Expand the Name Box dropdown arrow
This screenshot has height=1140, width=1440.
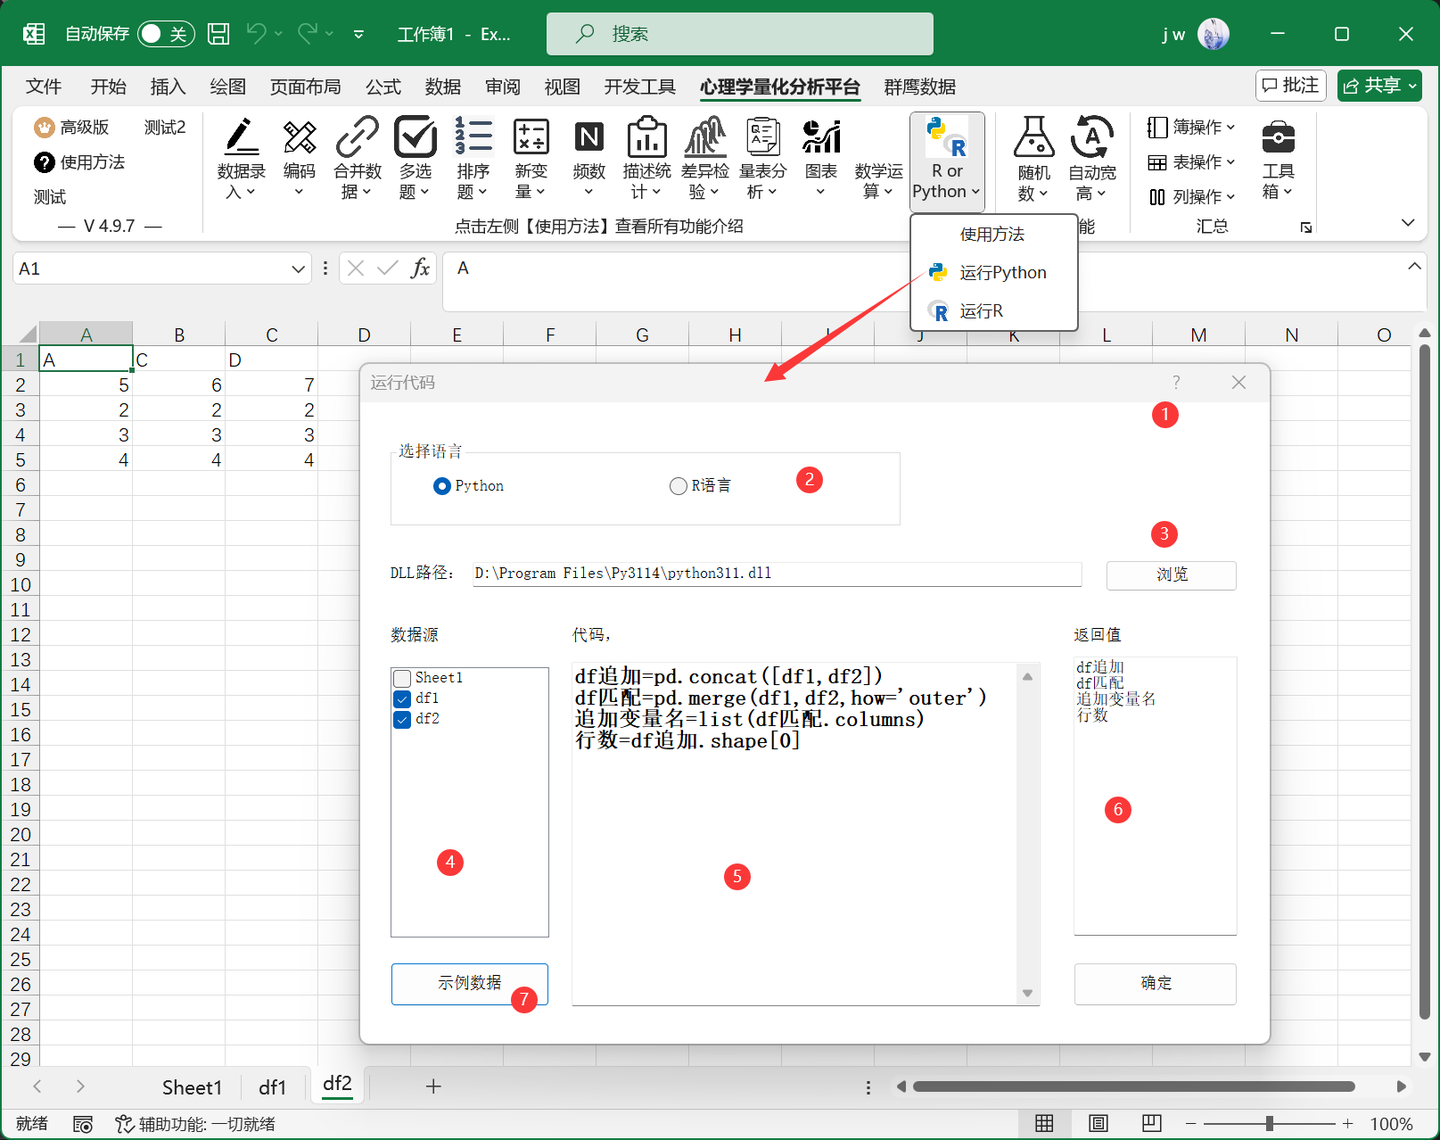[298, 269]
